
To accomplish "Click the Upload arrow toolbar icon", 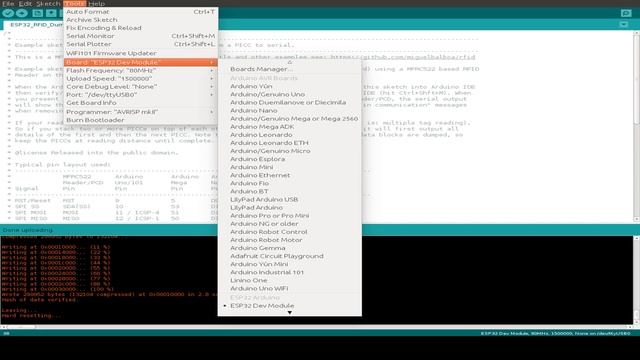I will point(22,13).
